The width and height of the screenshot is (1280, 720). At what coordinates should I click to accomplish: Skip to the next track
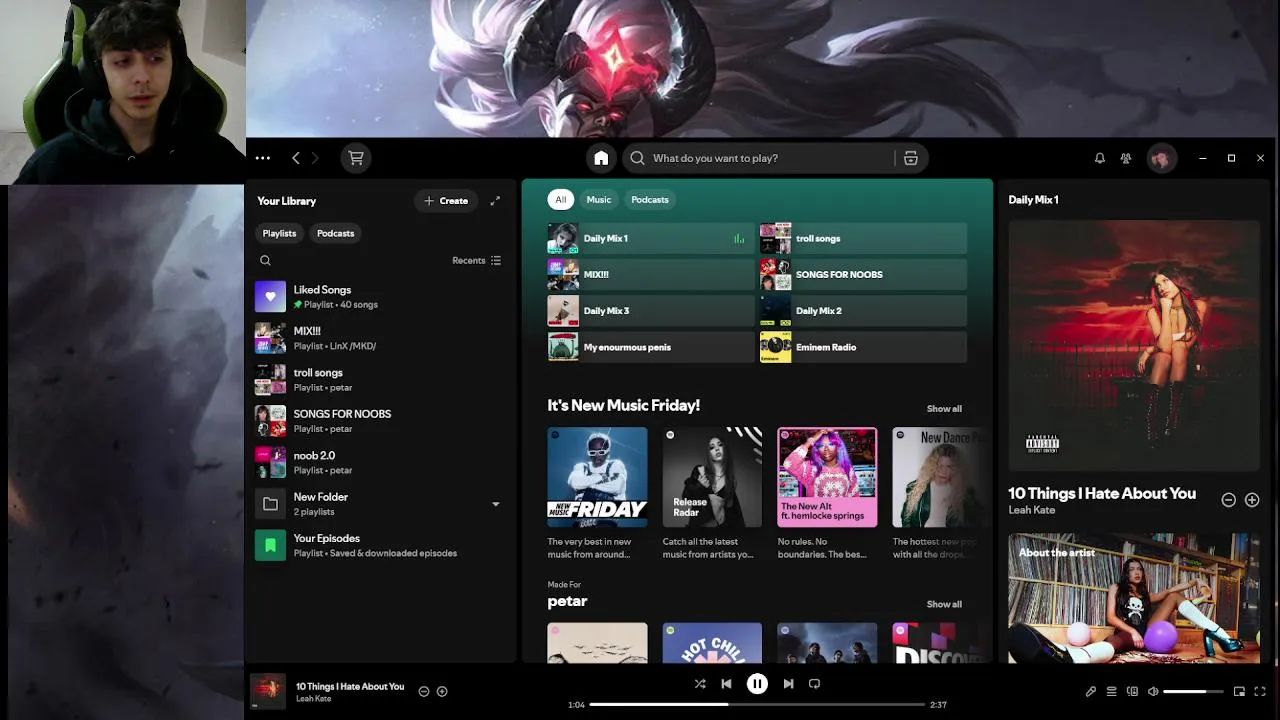pyautogui.click(x=788, y=684)
